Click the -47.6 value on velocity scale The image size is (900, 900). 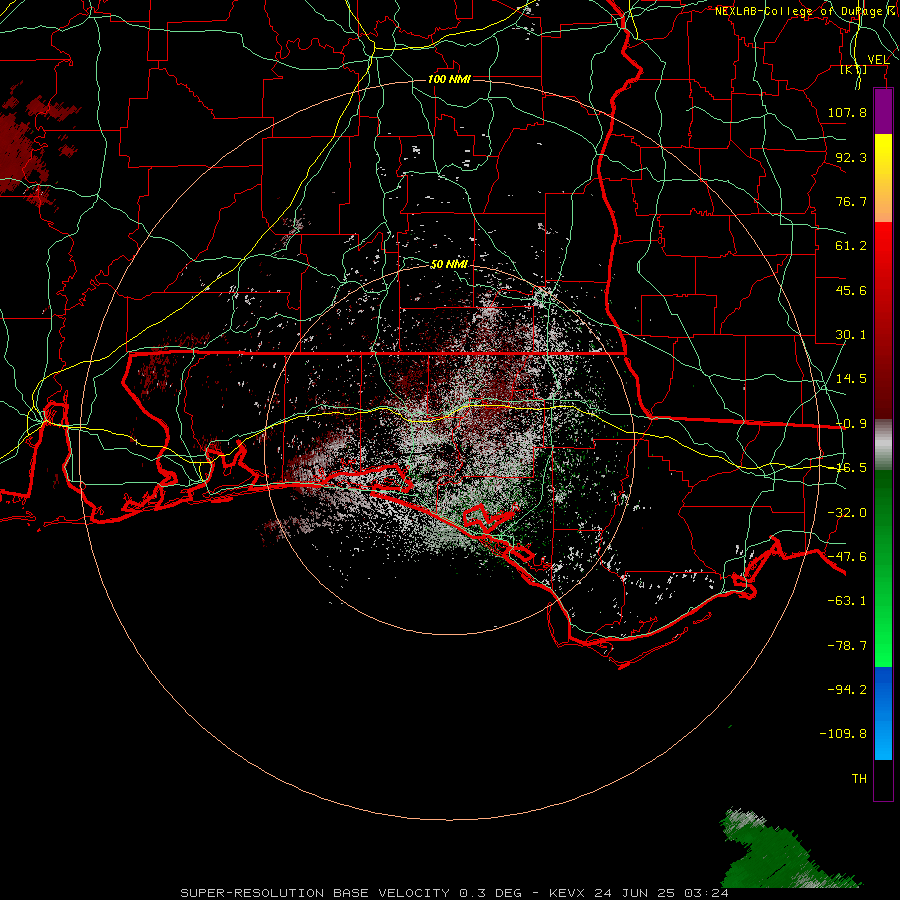pos(847,557)
